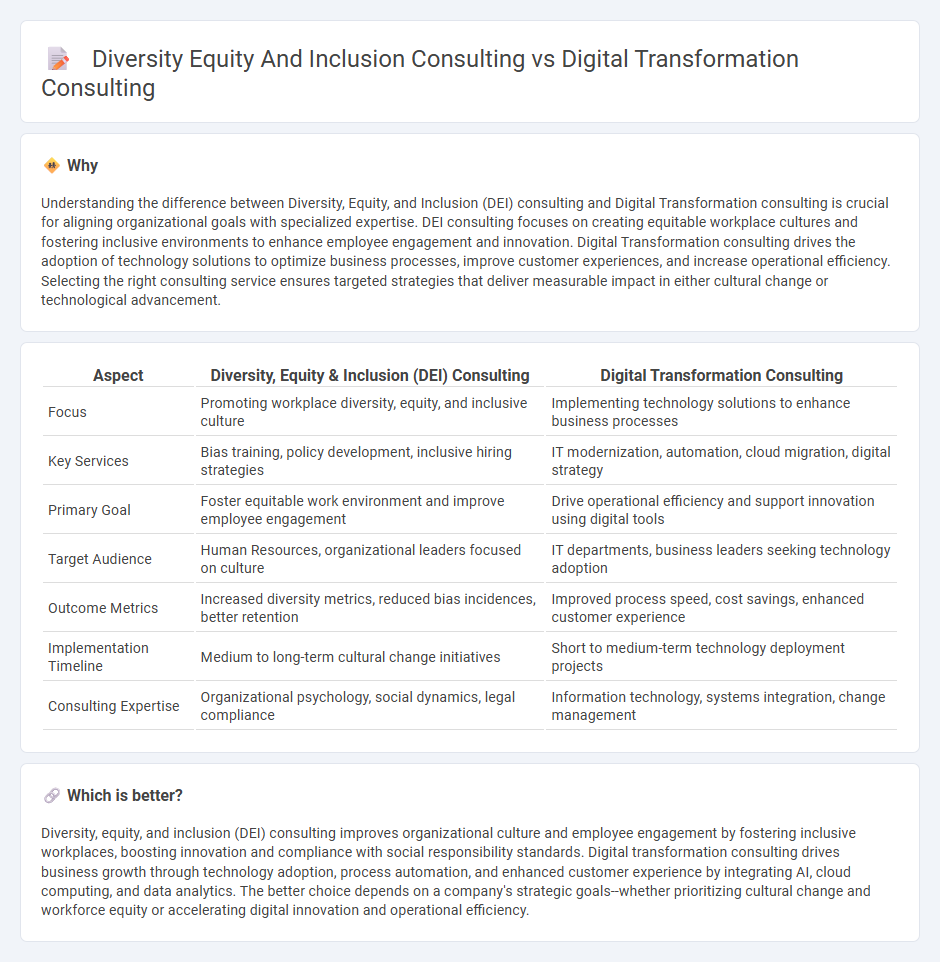
Task: Click cell 'IT modernization, automation, cloud migration, digital strategy'
Action: pyautogui.click(x=721, y=461)
